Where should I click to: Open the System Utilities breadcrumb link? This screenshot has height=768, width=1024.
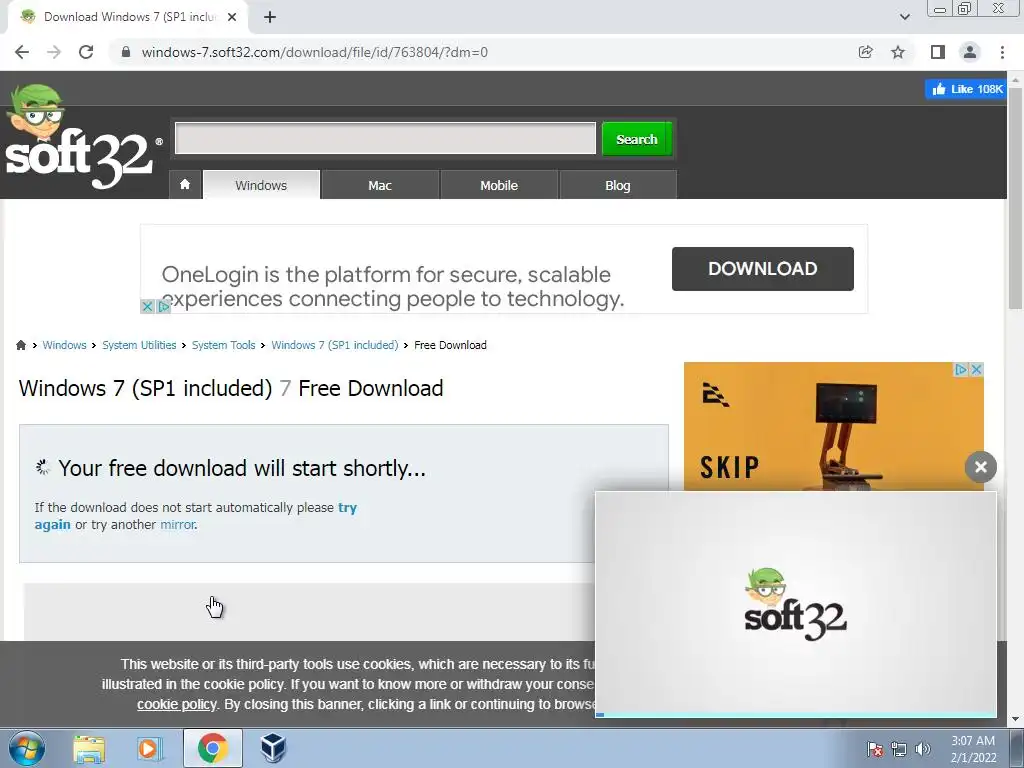click(139, 345)
